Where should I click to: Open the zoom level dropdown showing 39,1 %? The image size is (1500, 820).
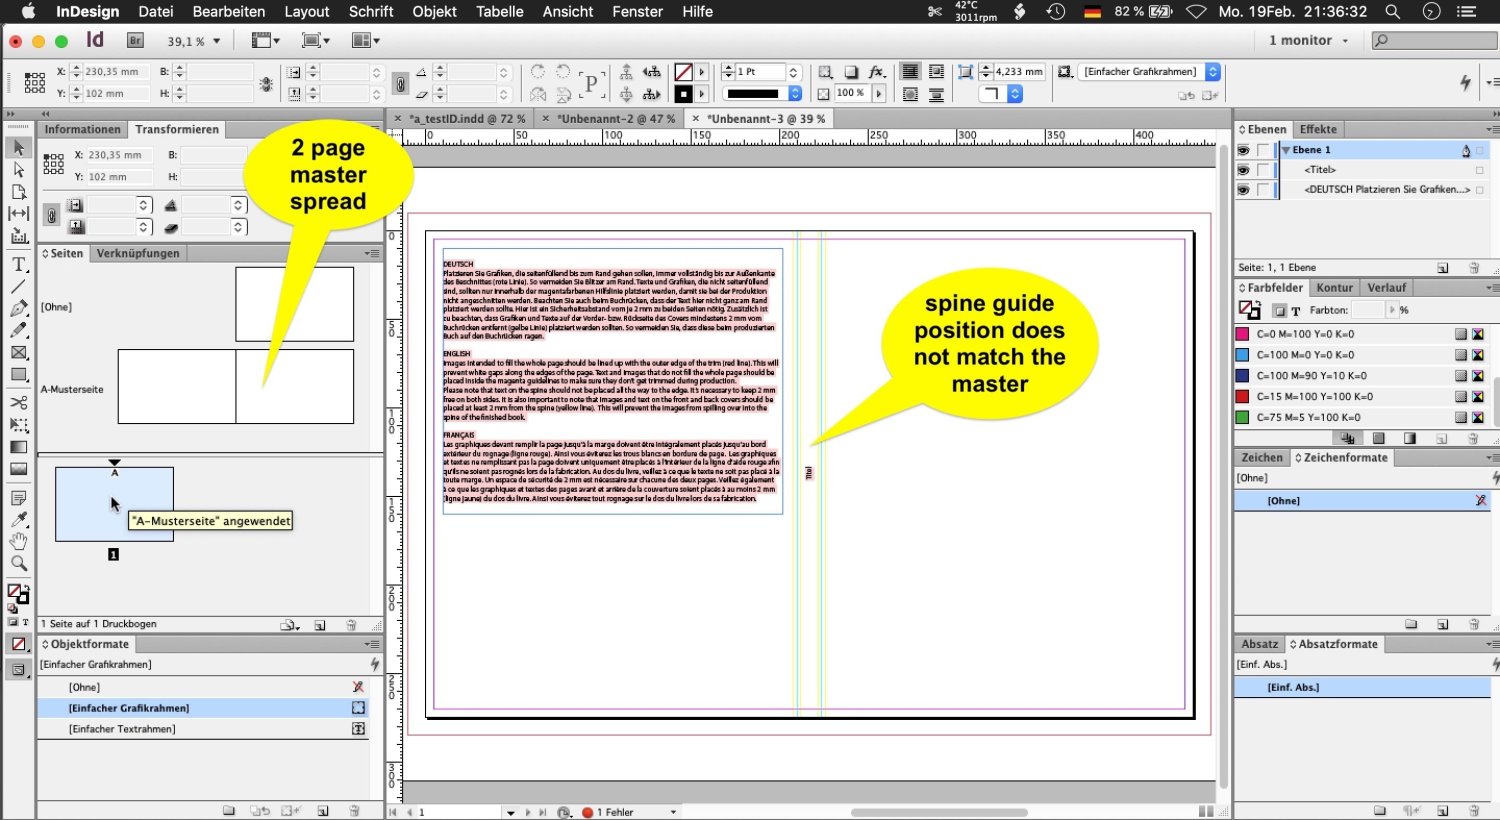point(217,41)
